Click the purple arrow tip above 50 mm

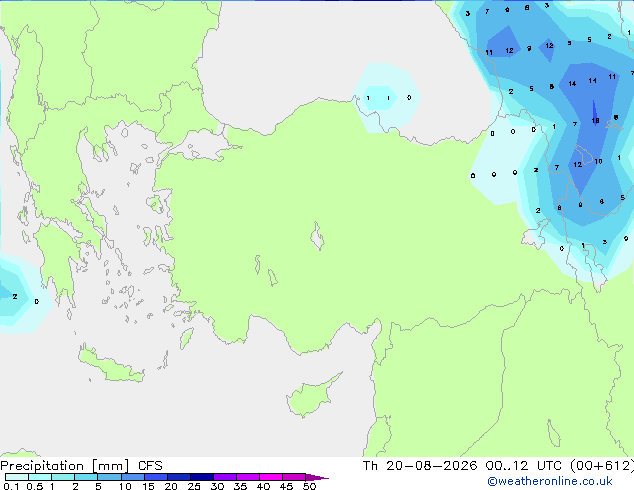317,477
